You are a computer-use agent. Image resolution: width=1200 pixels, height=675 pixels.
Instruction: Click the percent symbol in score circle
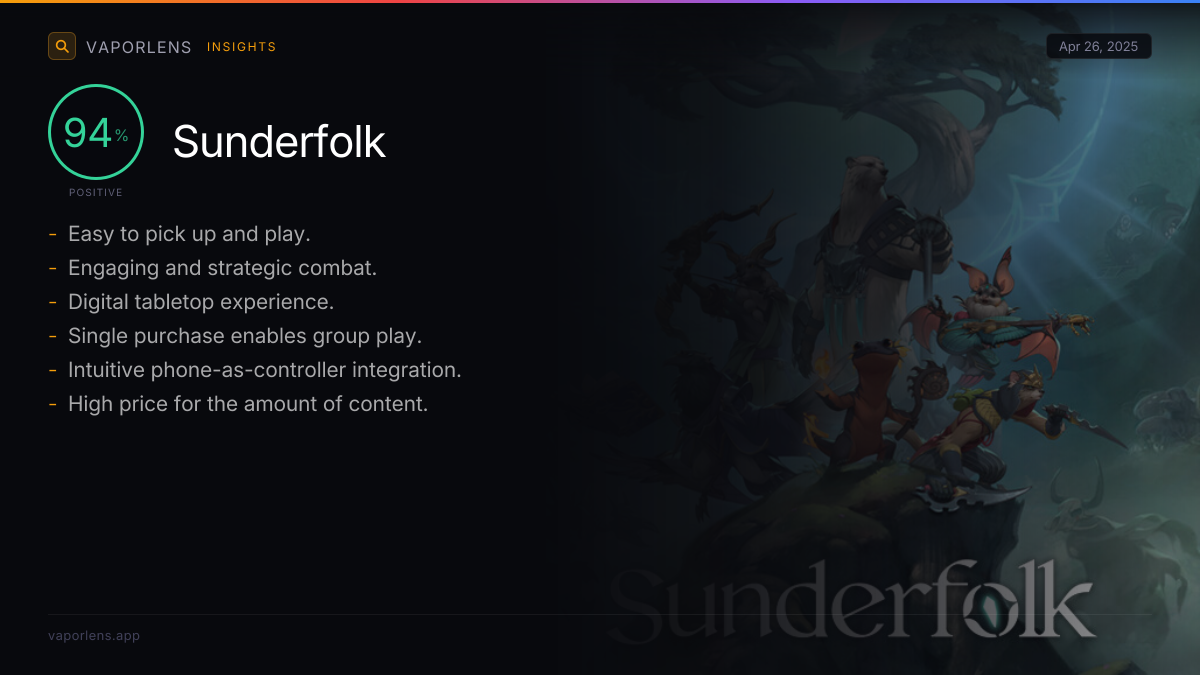(122, 136)
